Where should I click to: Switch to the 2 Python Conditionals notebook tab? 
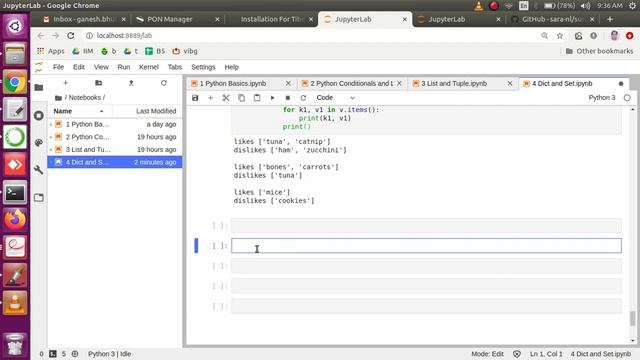click(351, 84)
